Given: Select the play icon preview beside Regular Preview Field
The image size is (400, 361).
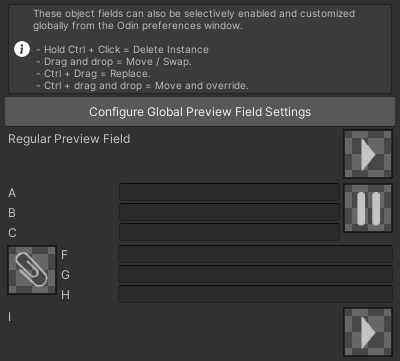Looking at the screenshot, I should click(x=368, y=154).
